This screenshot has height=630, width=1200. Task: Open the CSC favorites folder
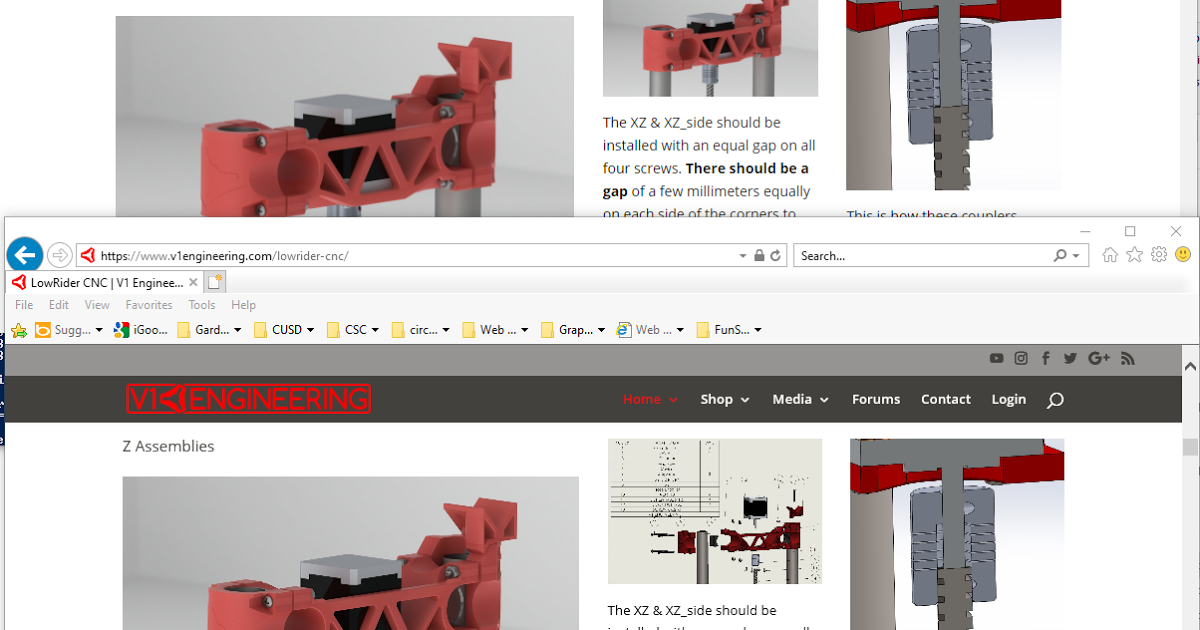click(354, 330)
